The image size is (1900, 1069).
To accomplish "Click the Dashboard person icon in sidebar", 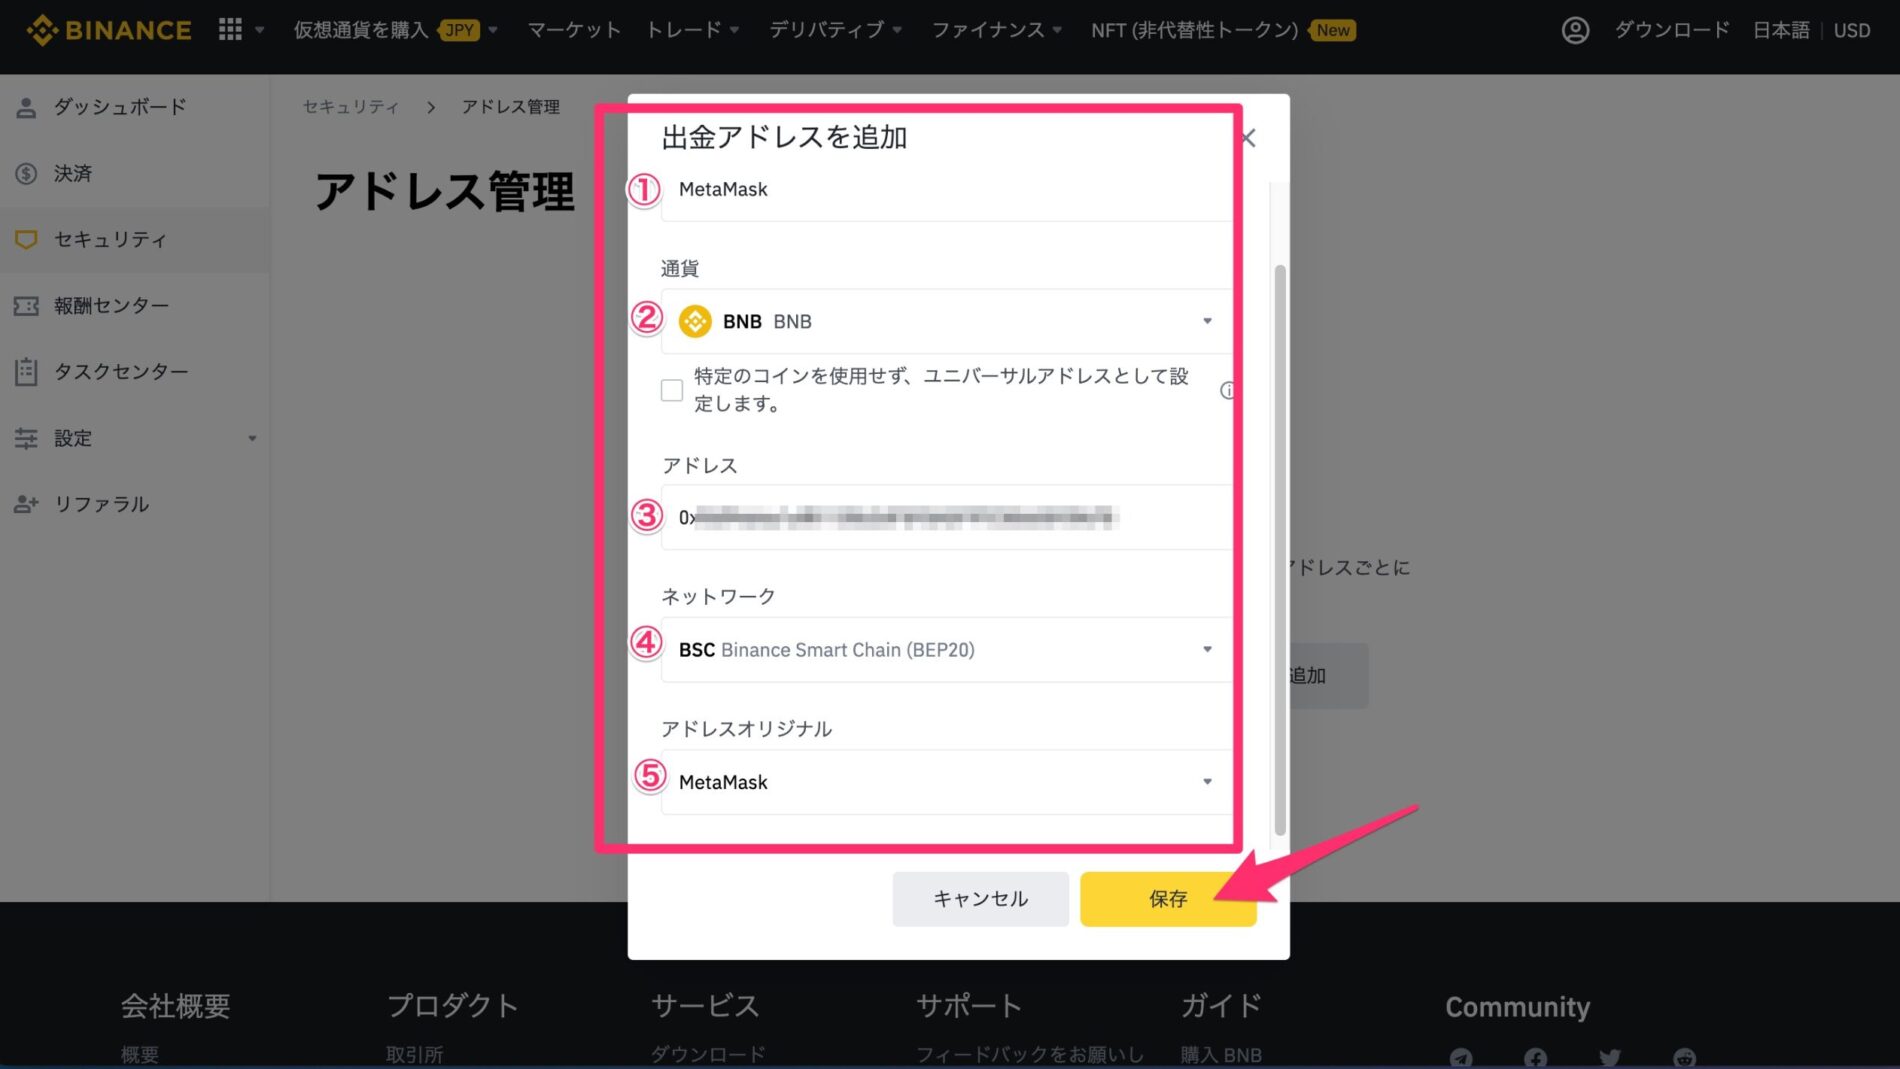I will (27, 107).
